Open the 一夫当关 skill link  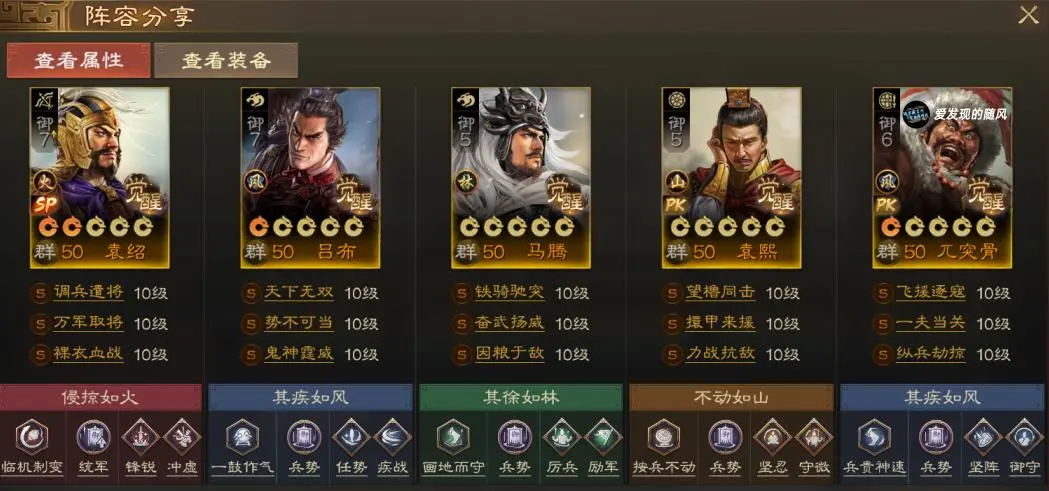931,323
